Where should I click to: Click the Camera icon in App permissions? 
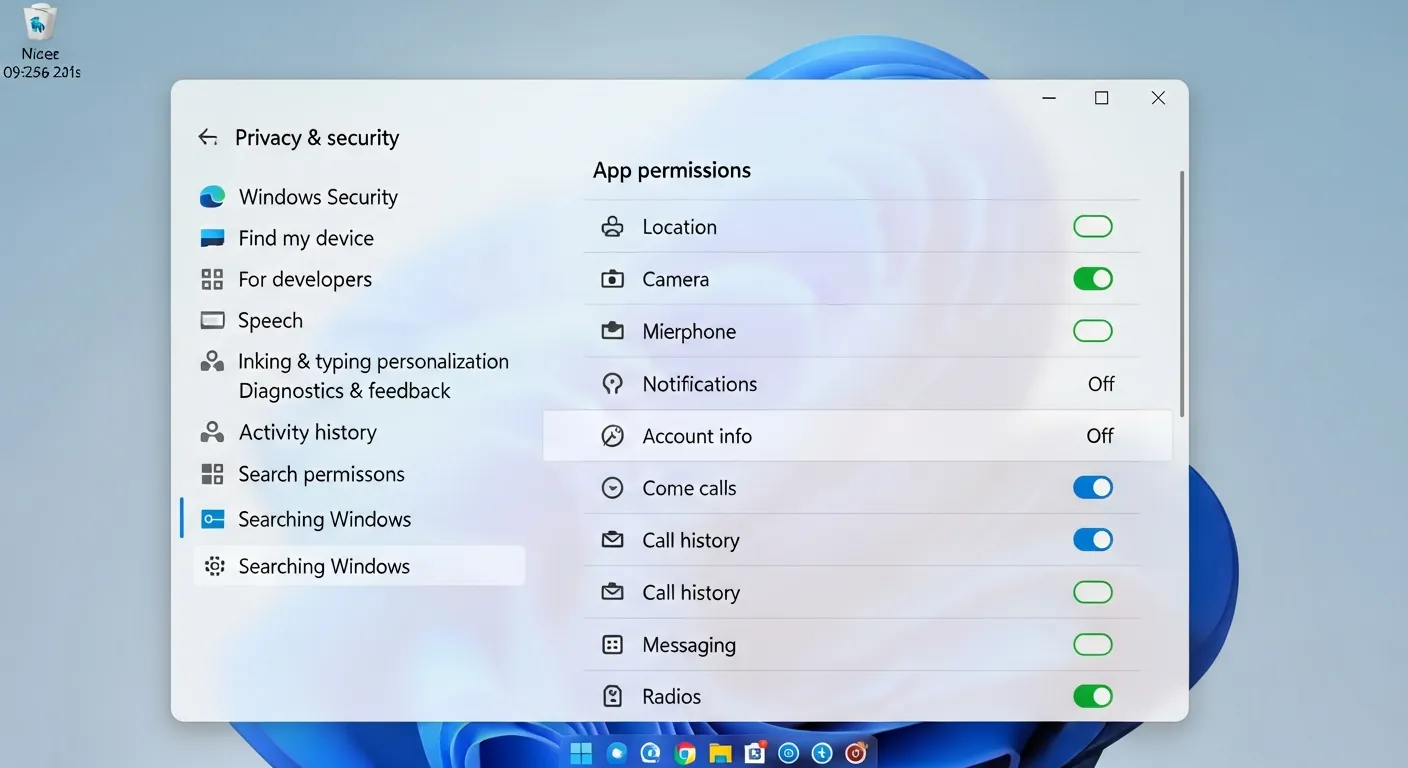(x=612, y=279)
